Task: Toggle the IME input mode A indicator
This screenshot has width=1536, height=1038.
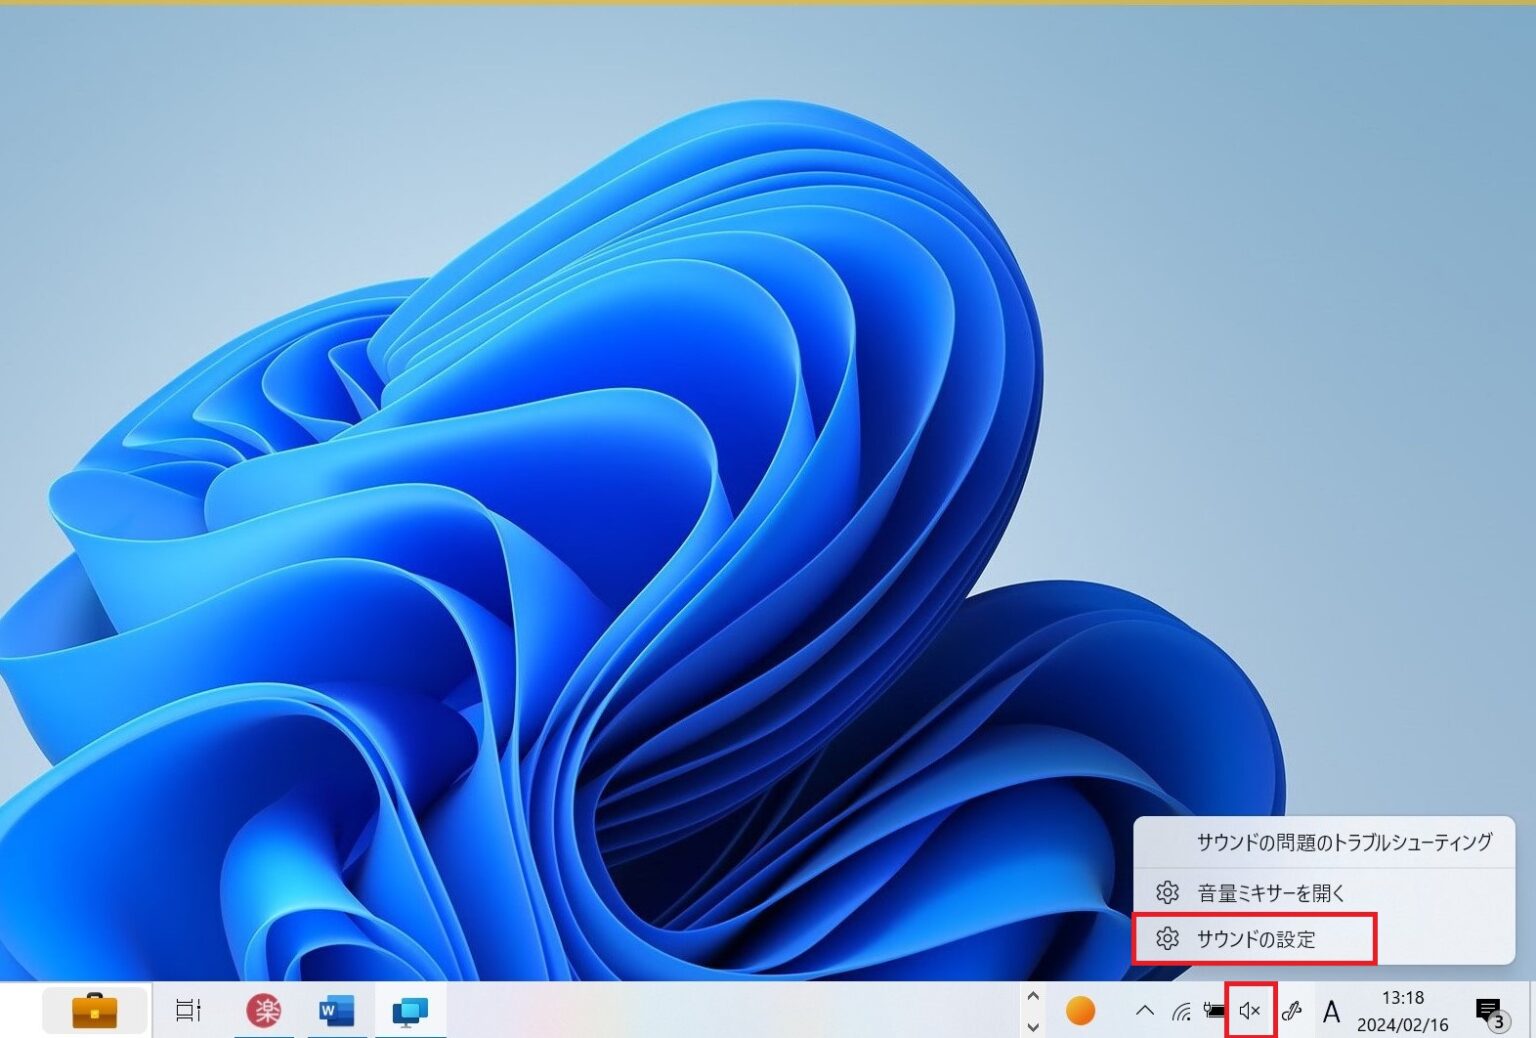Action: 1331,1012
